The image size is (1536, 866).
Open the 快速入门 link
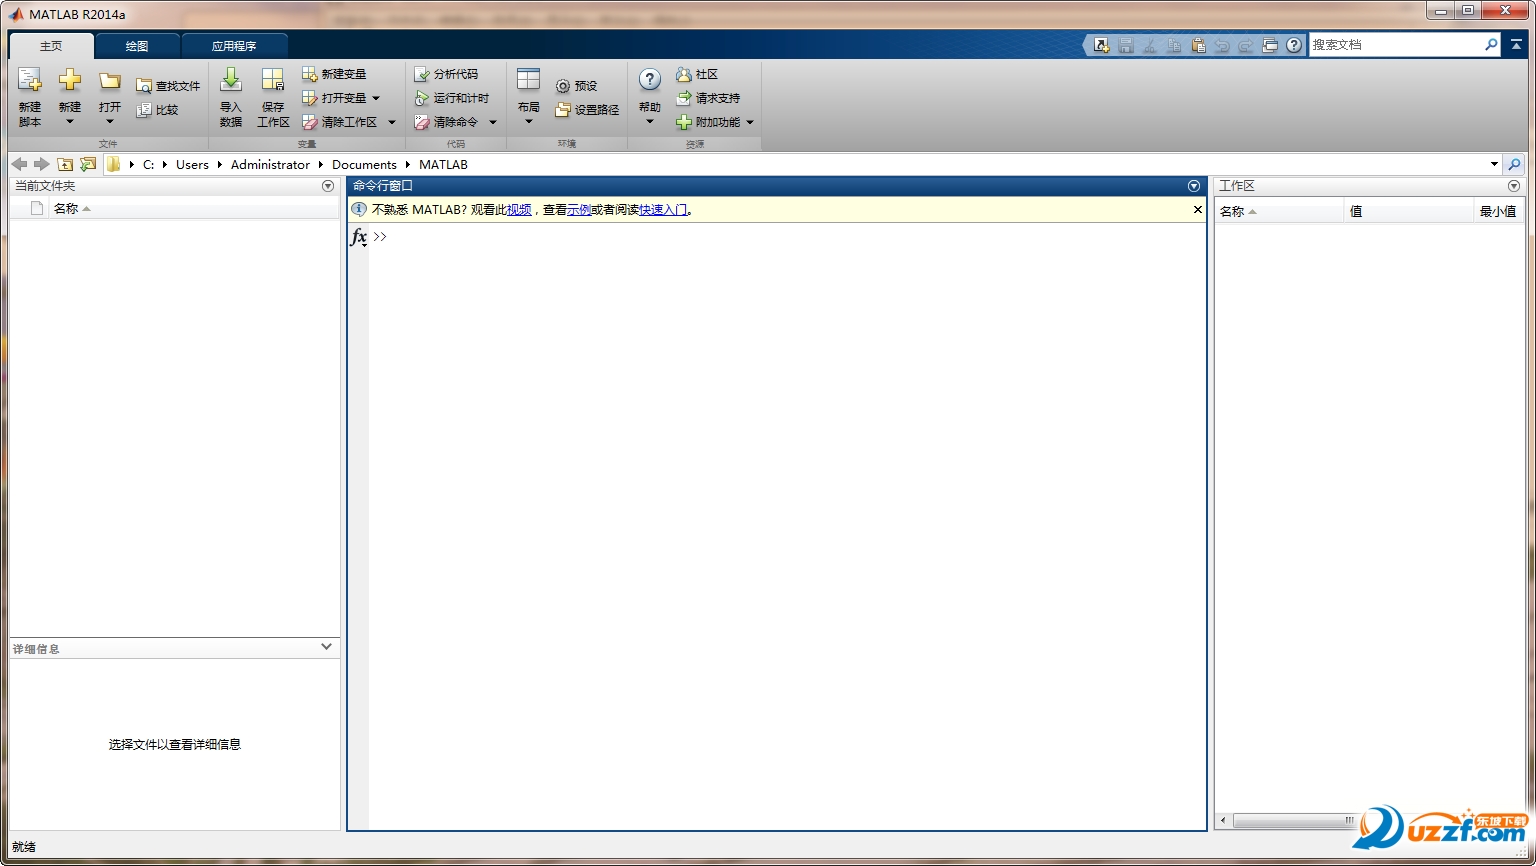click(663, 210)
